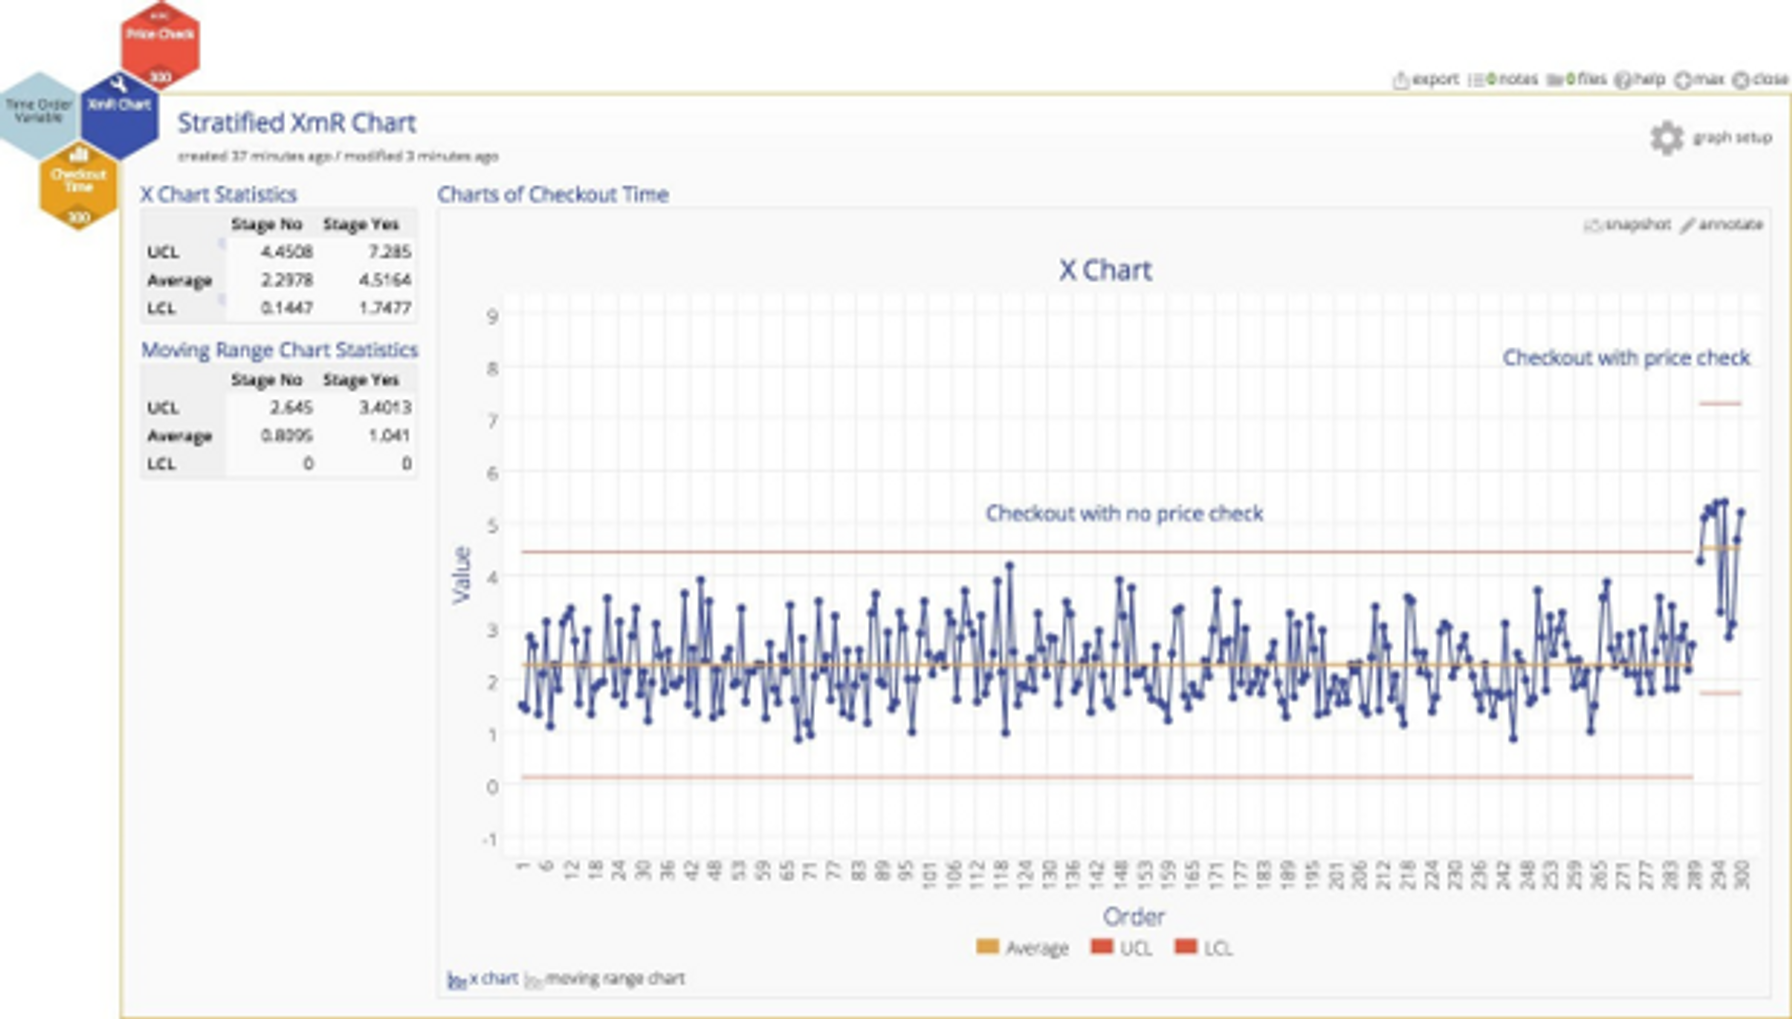Image resolution: width=1792 pixels, height=1019 pixels.
Task: Click Moving Range Chart Statistics heading
Action: [x=279, y=350]
